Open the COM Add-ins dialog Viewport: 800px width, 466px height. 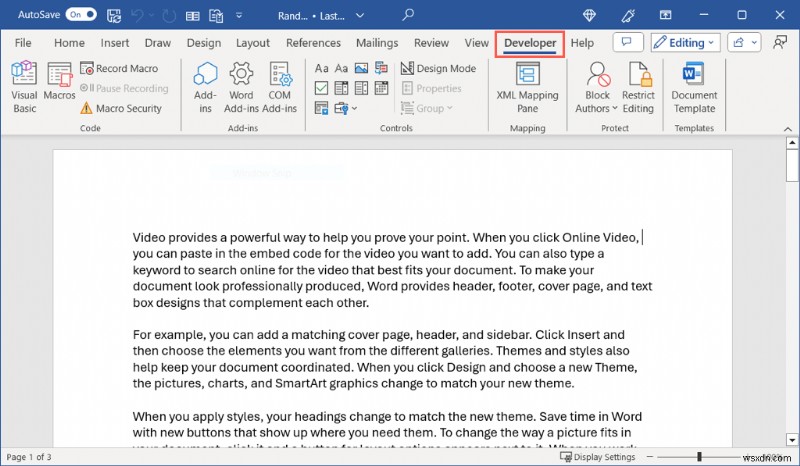click(x=280, y=87)
